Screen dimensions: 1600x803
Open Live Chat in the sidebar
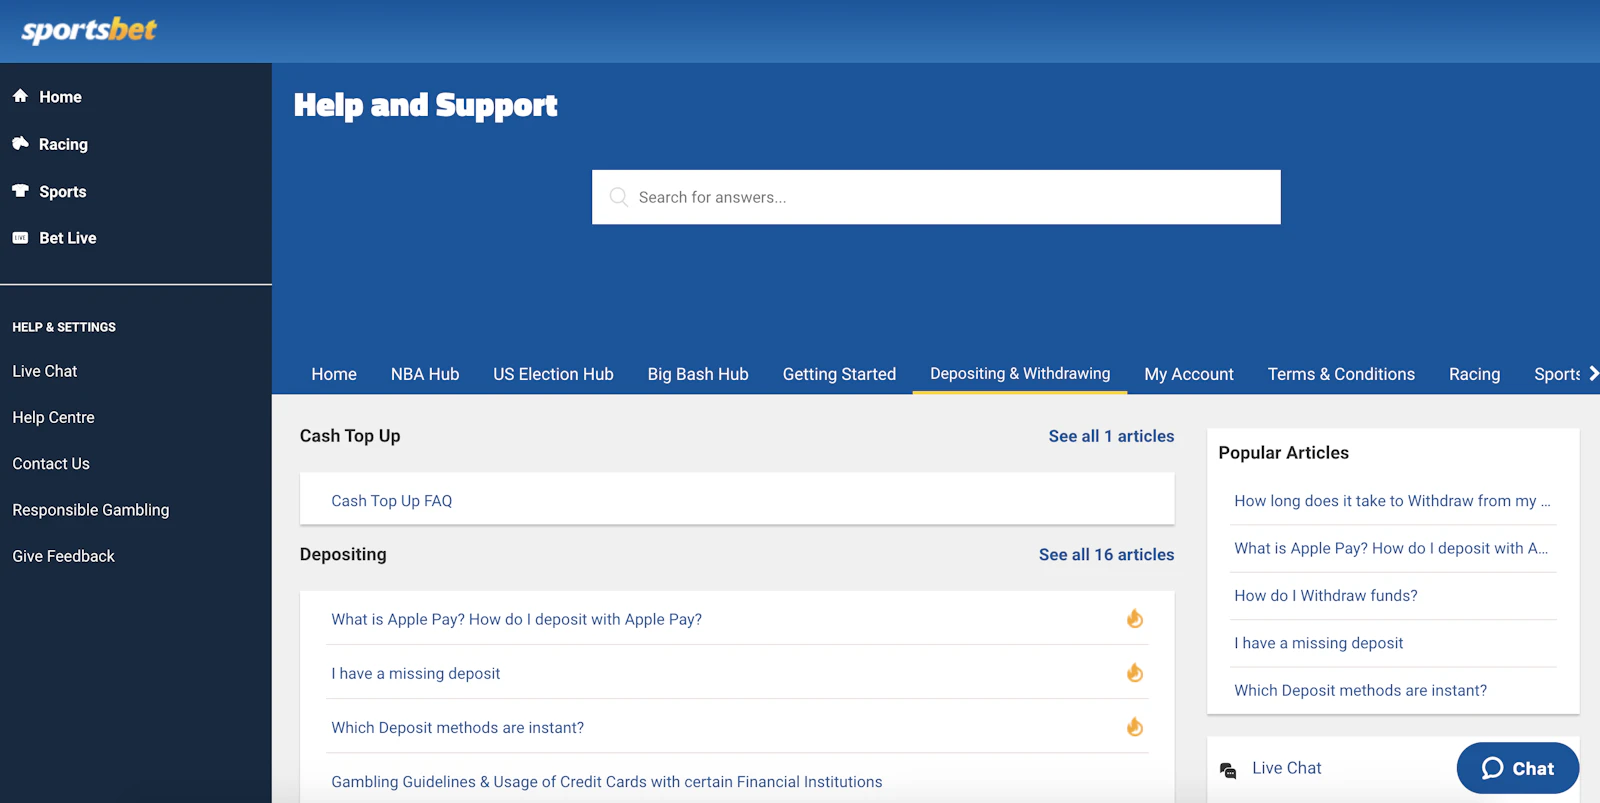[x=45, y=371]
